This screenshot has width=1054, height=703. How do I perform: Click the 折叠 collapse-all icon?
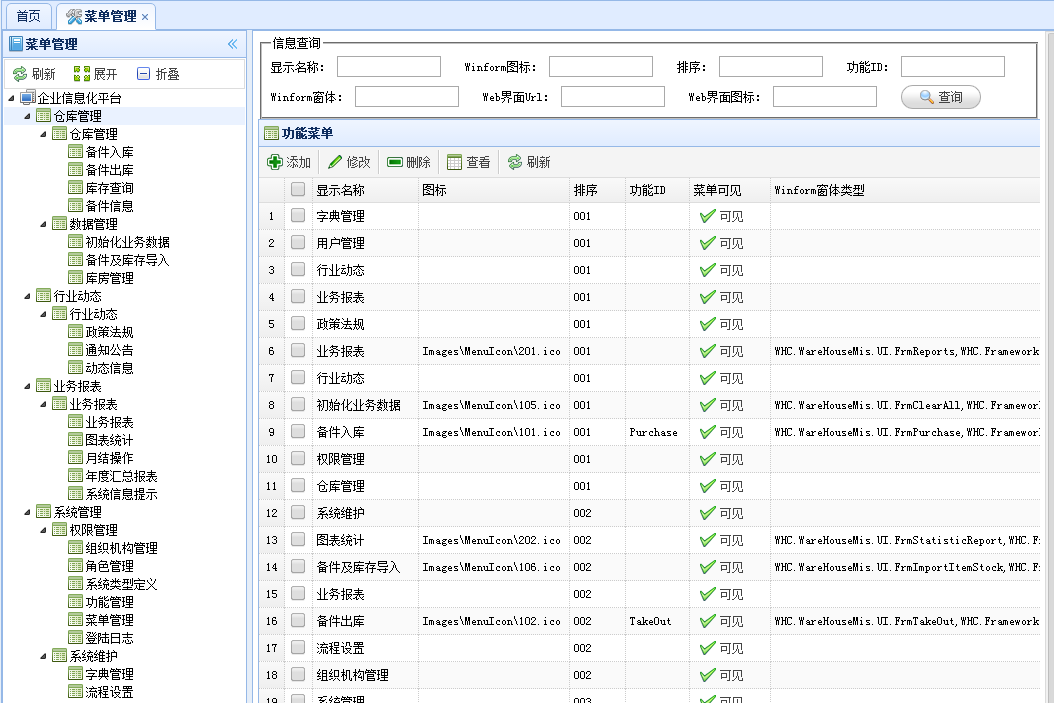coord(143,74)
